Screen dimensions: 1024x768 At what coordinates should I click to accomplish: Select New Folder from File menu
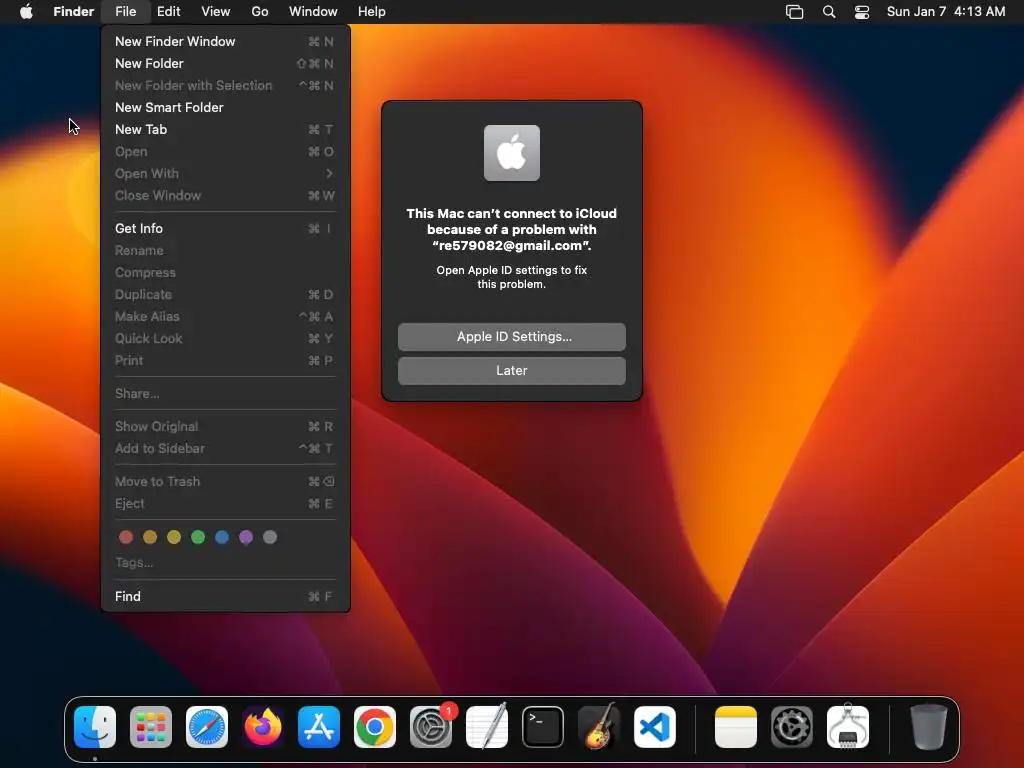(225, 63)
